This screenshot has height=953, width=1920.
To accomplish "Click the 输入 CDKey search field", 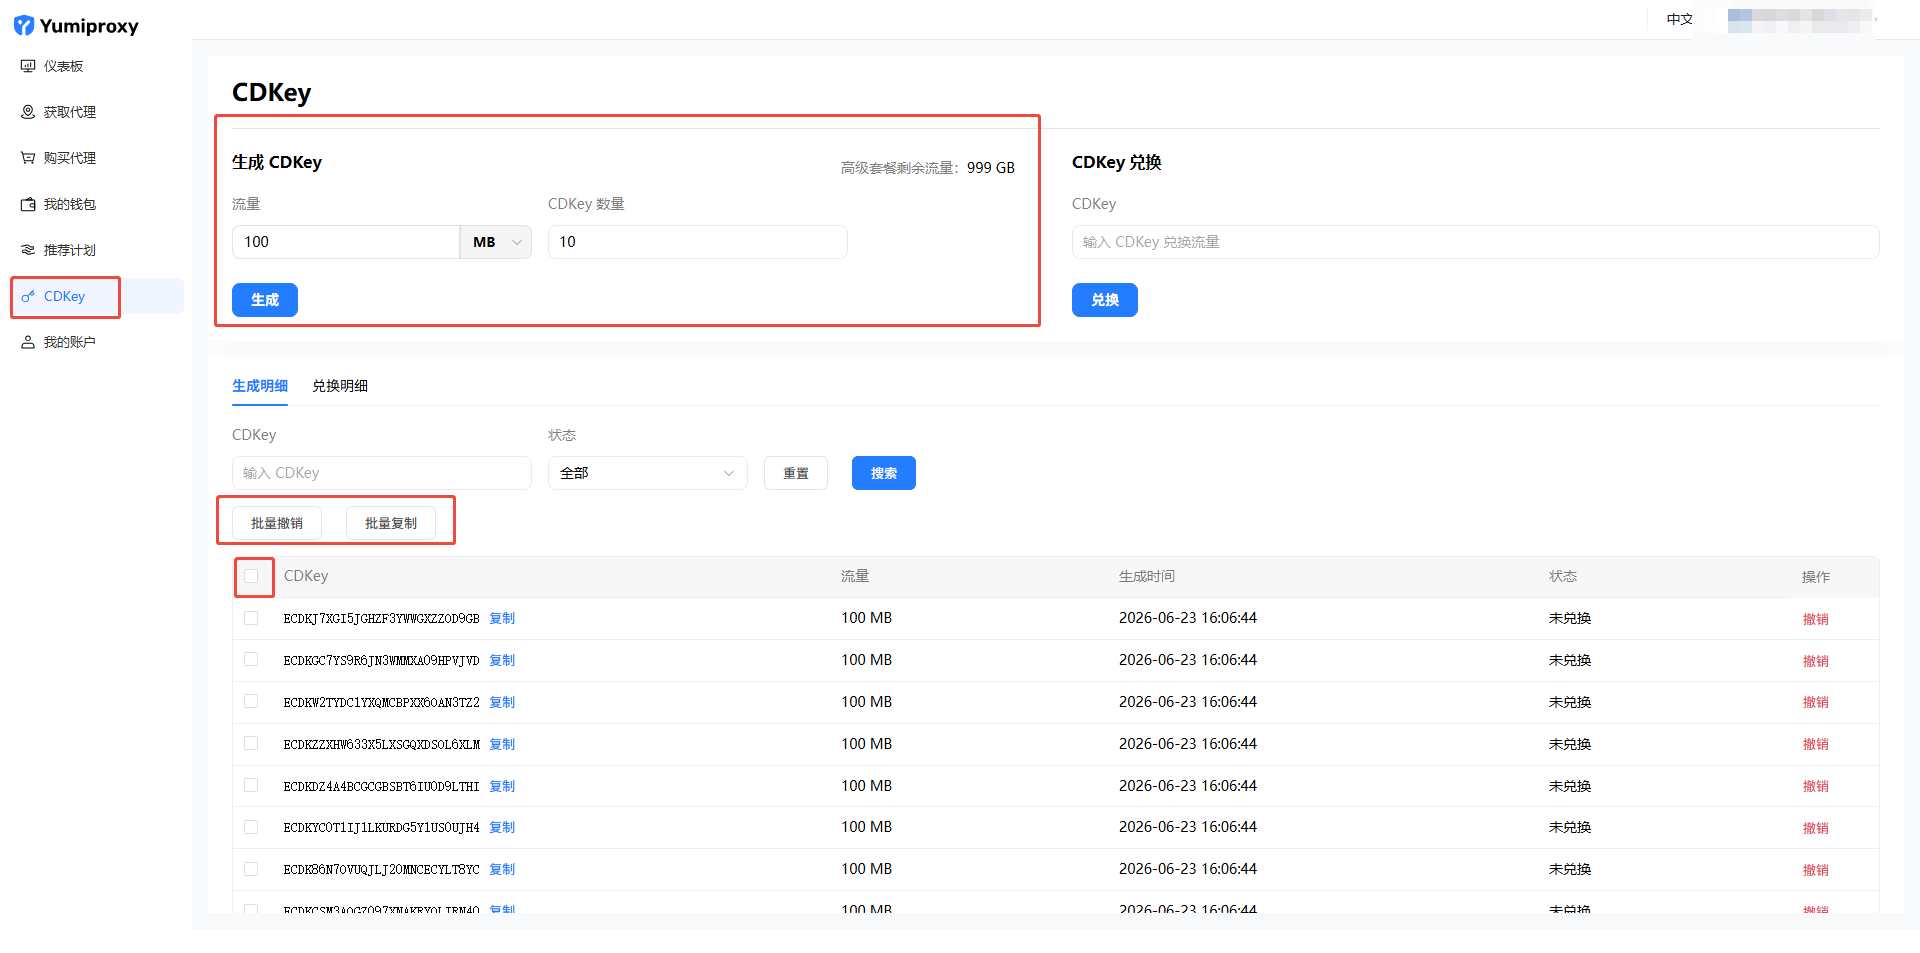I will tap(382, 473).
